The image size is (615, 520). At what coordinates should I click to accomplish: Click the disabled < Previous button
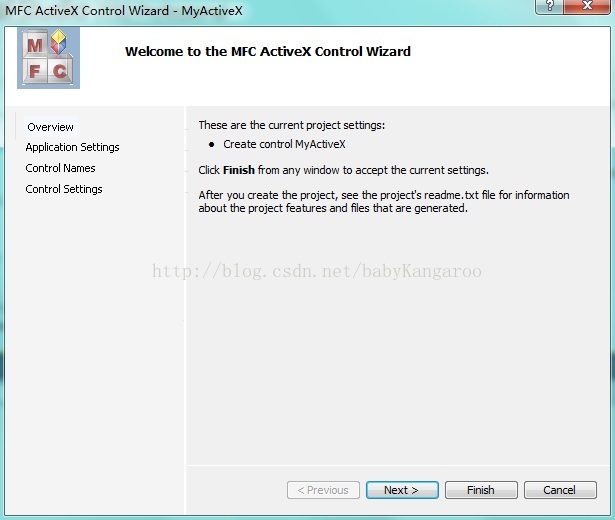pos(323,490)
